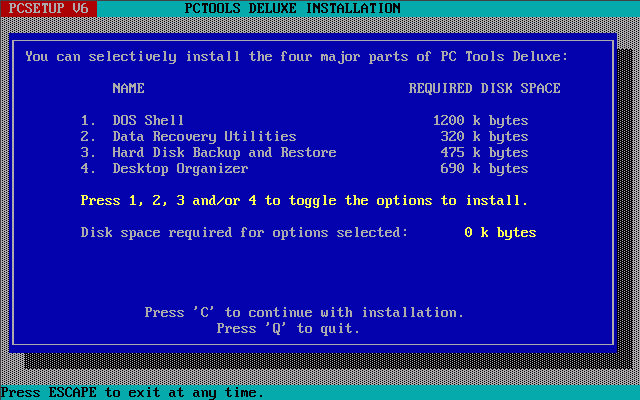Click the '0 k bytes' total value
This screenshot has height=400, width=640.
pyautogui.click(x=500, y=232)
